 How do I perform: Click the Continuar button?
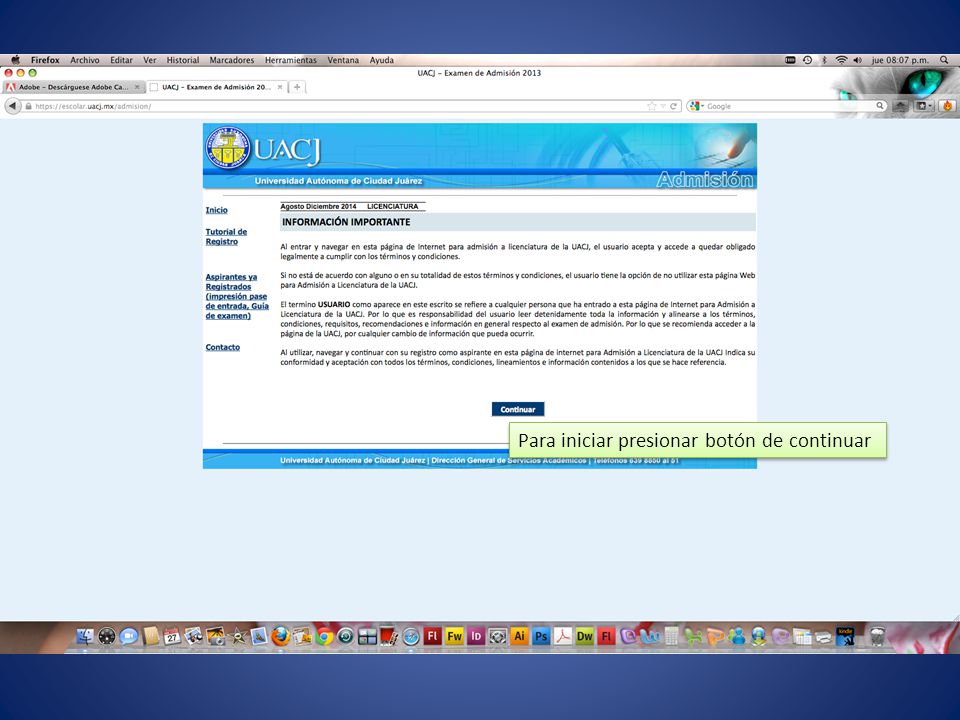[518, 409]
